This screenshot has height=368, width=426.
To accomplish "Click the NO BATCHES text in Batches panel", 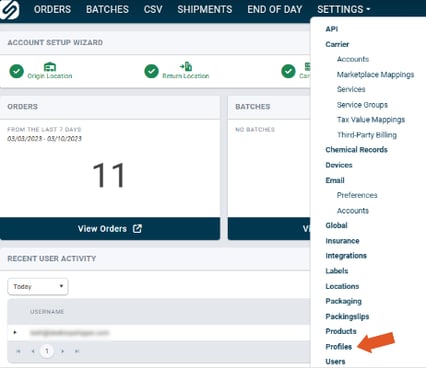I will pos(255,130).
